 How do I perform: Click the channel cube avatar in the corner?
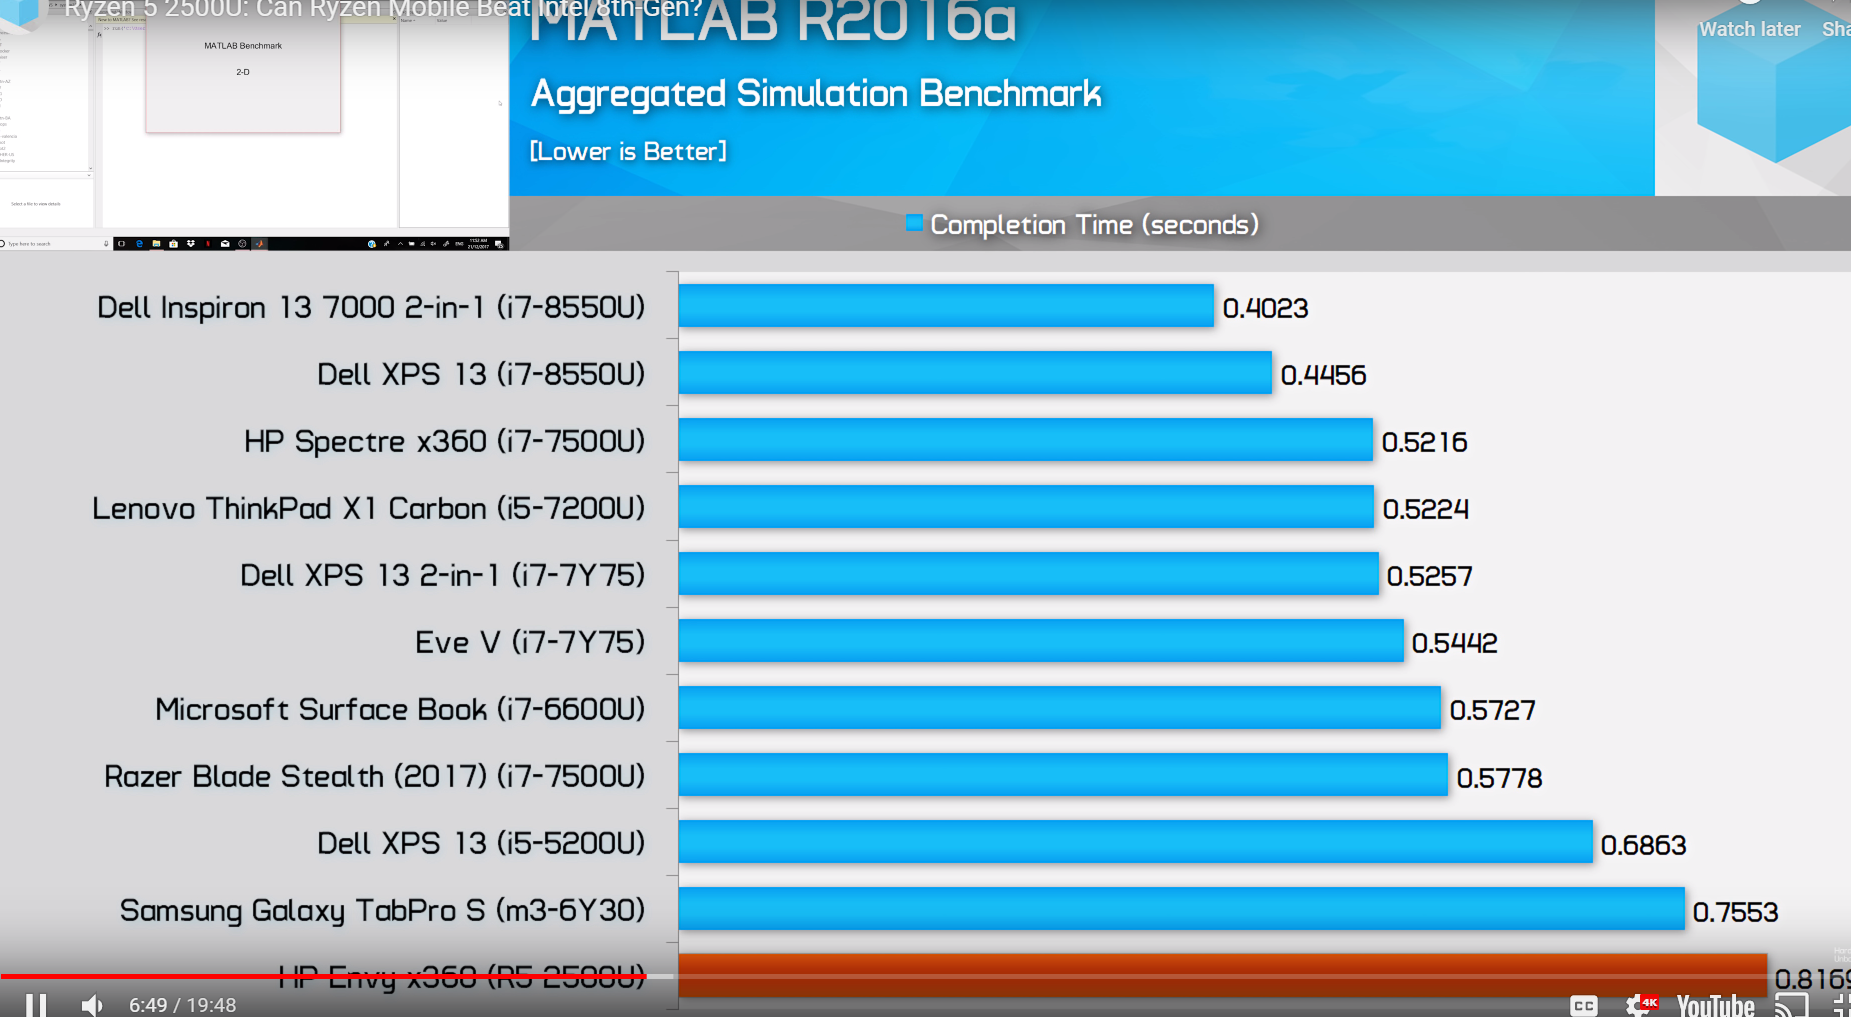pos(18,12)
